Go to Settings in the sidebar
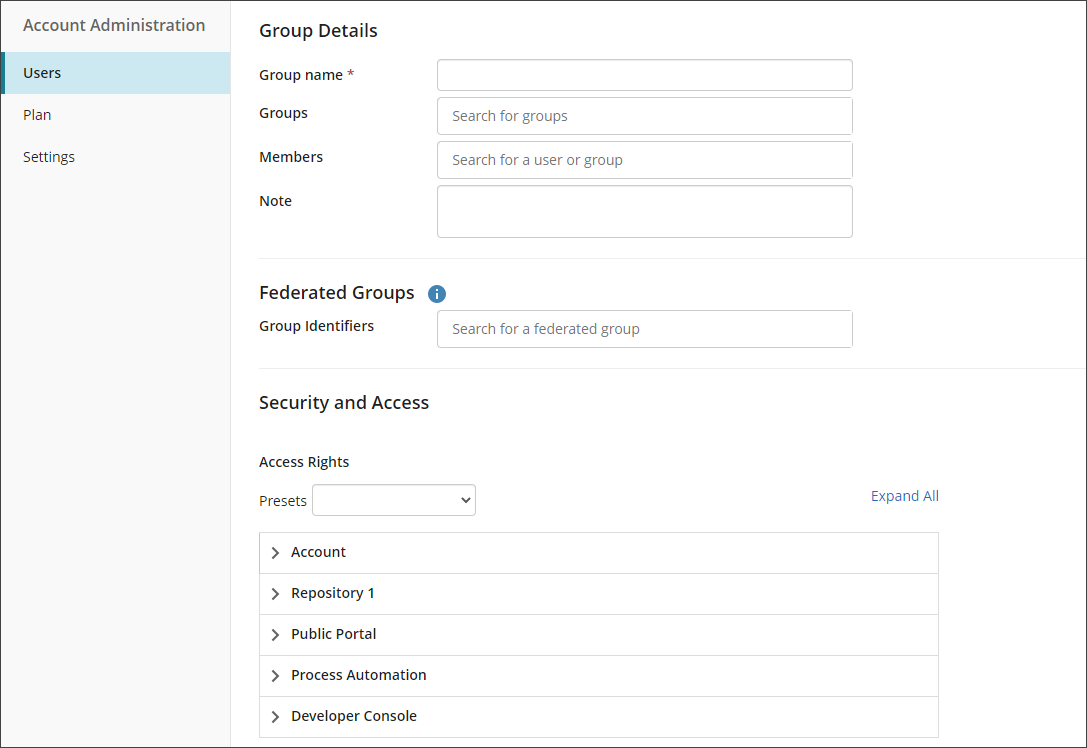Screen dimensions: 1087x748 tap(49, 157)
